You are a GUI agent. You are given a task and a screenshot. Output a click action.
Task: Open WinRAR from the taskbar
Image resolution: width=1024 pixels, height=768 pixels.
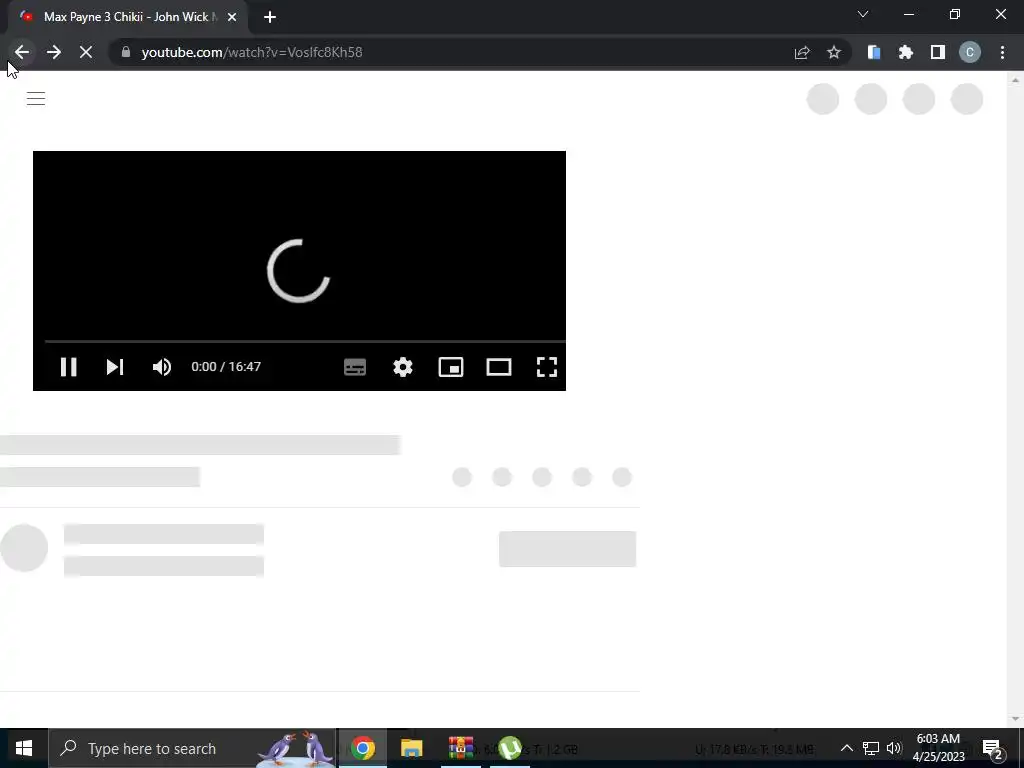point(460,748)
